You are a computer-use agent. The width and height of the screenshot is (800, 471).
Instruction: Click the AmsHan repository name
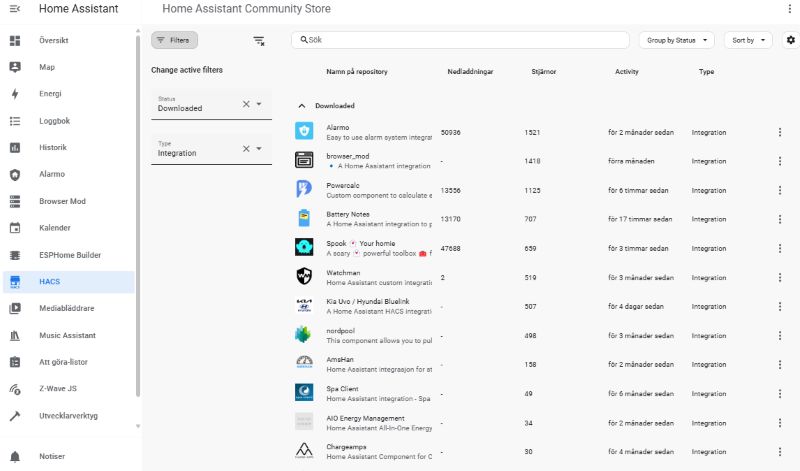point(340,360)
